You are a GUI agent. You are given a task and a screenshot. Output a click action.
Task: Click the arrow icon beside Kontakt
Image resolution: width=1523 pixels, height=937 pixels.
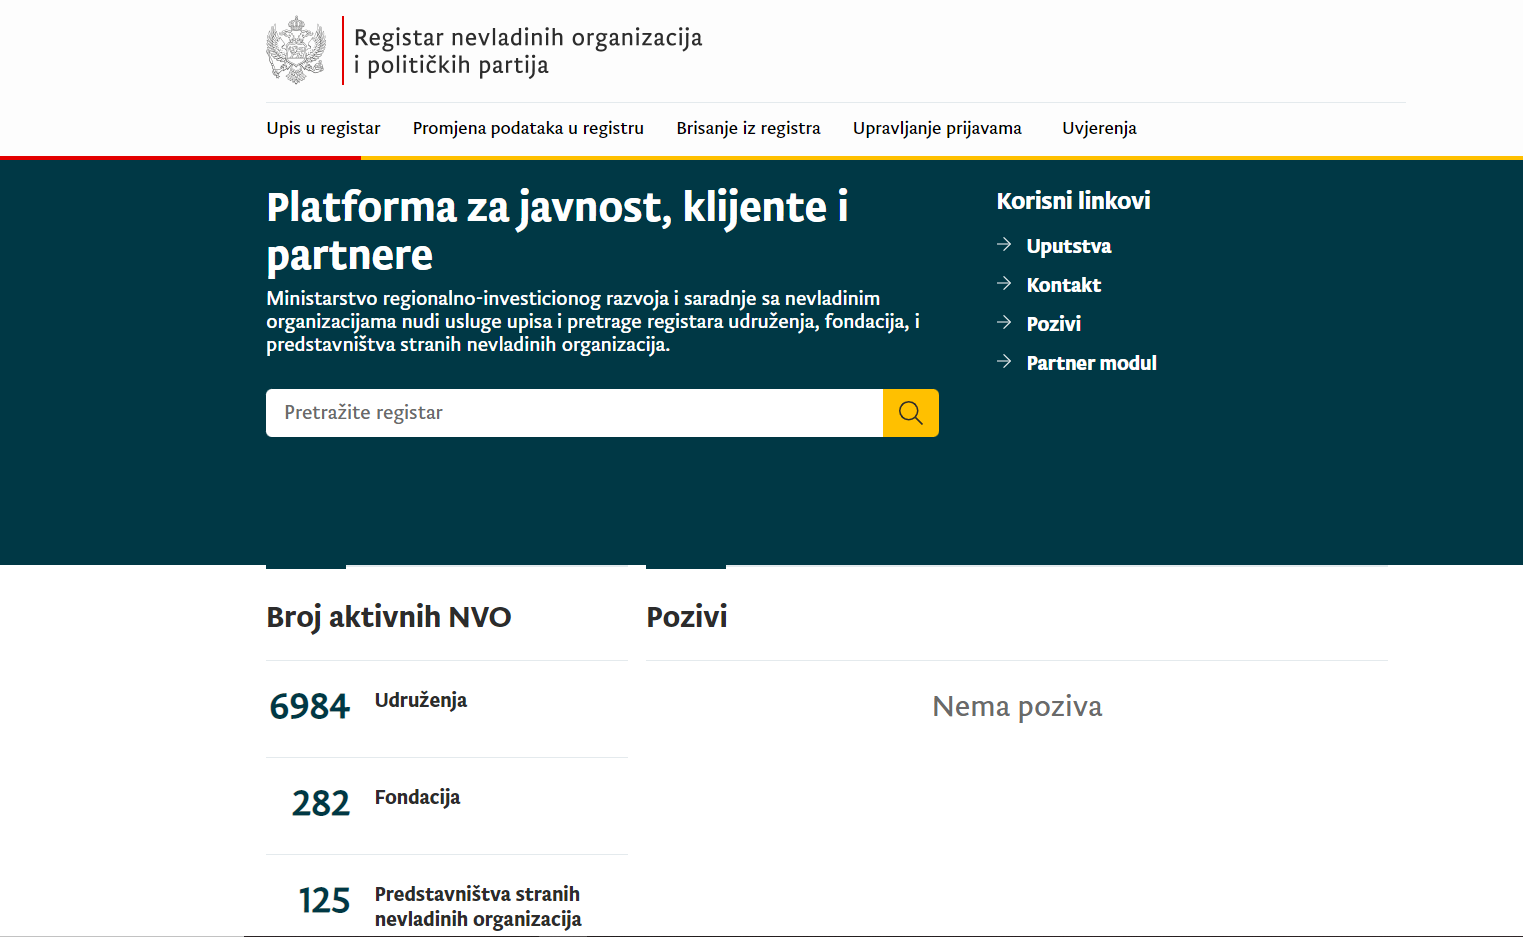(1004, 284)
